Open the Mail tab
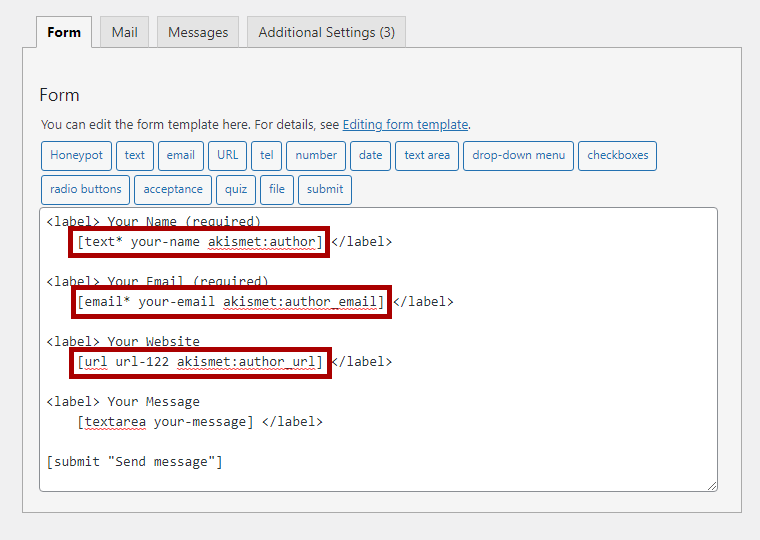The image size is (760, 540). click(125, 32)
